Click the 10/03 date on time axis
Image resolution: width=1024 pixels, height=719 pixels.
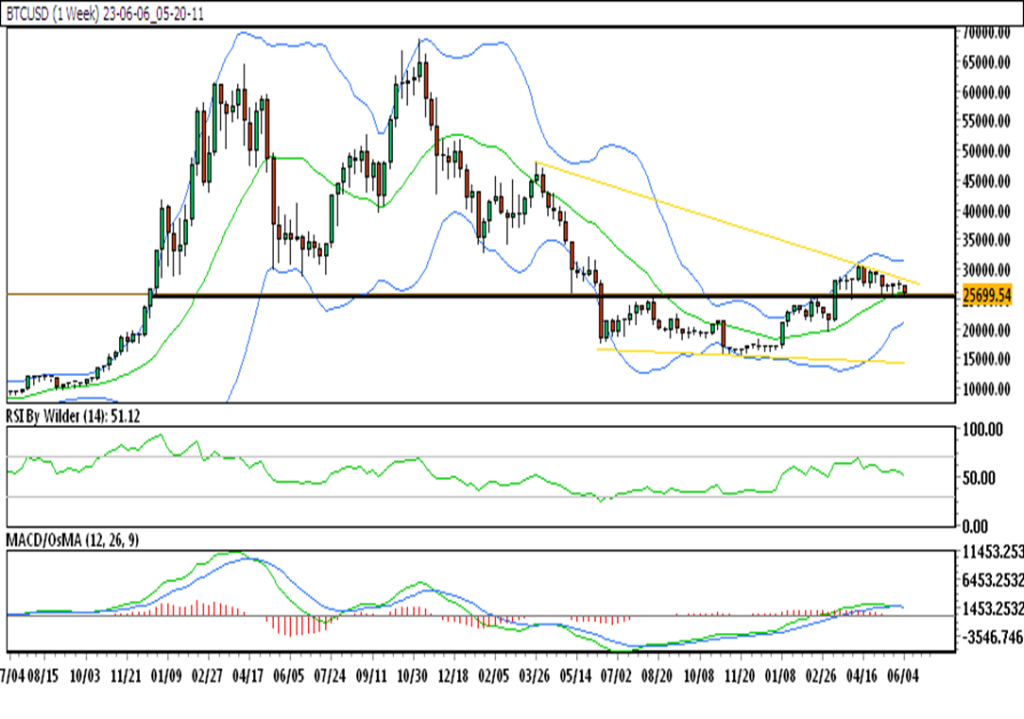click(x=85, y=676)
